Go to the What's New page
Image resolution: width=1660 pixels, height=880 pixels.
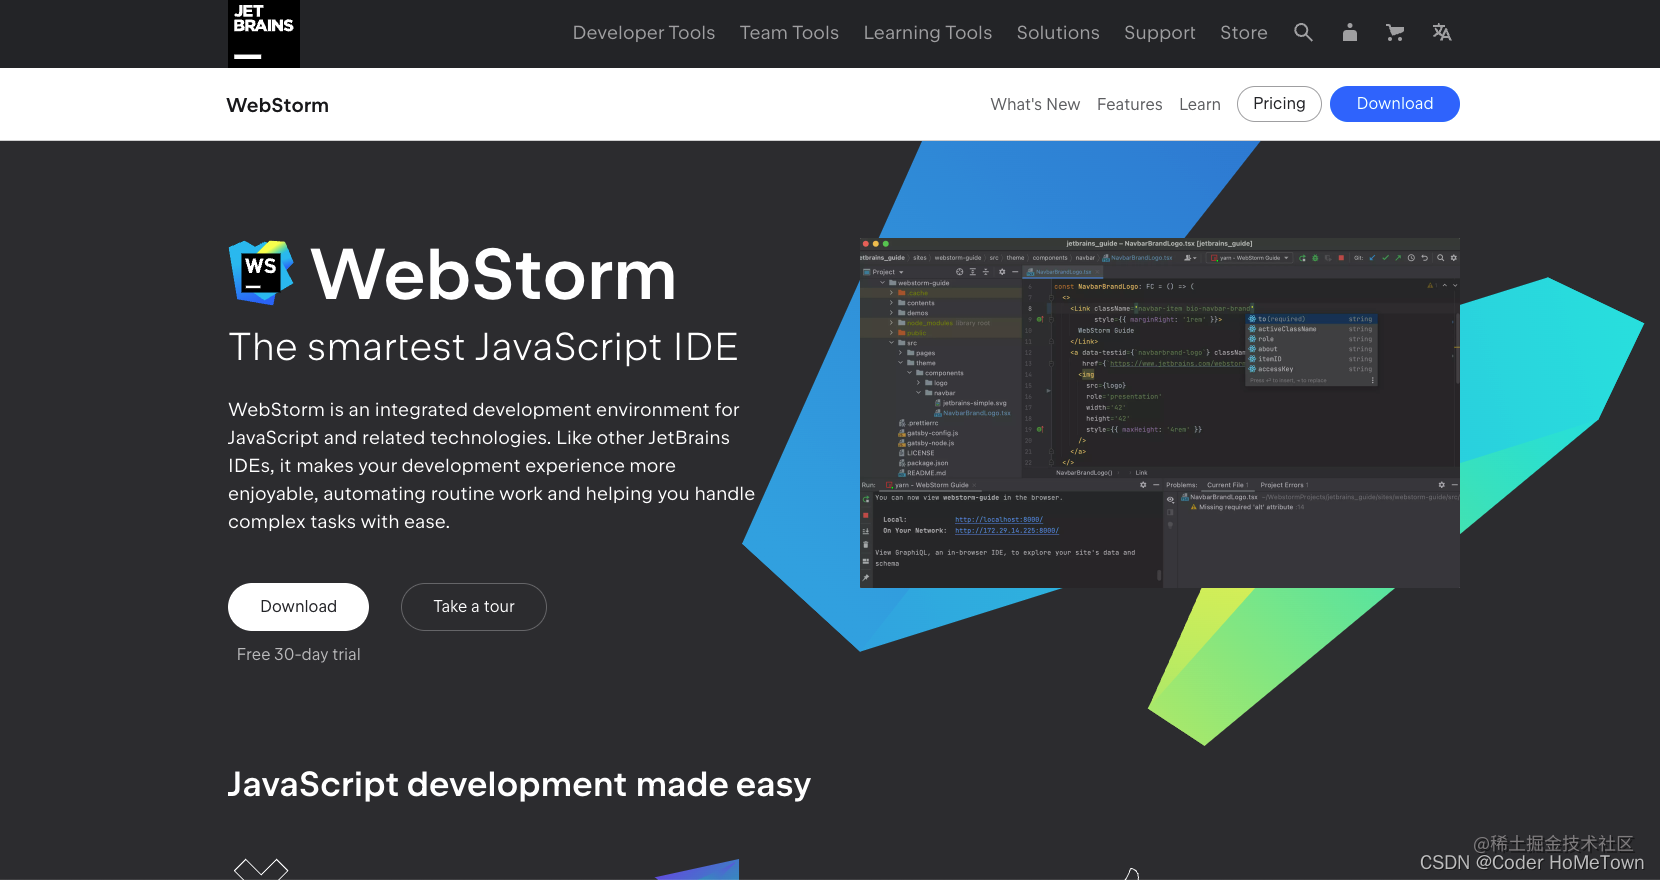pyautogui.click(x=1035, y=104)
